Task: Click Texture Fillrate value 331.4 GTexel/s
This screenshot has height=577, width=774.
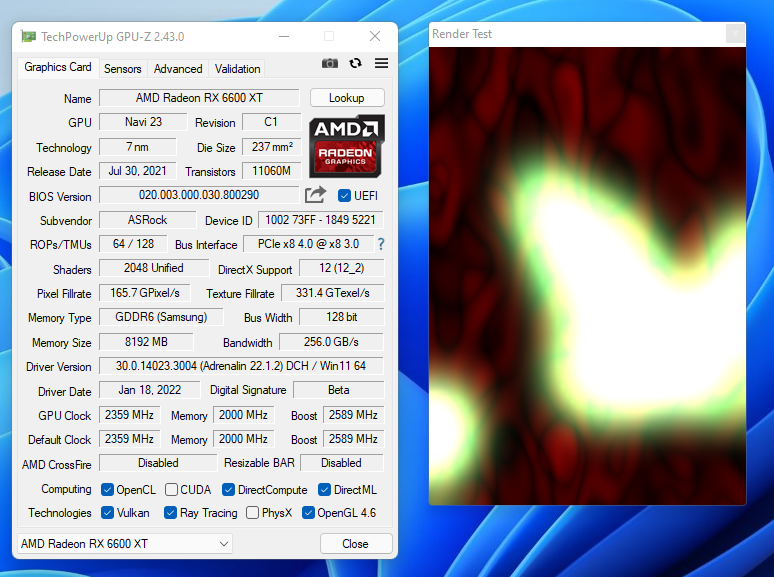Action: (332, 293)
